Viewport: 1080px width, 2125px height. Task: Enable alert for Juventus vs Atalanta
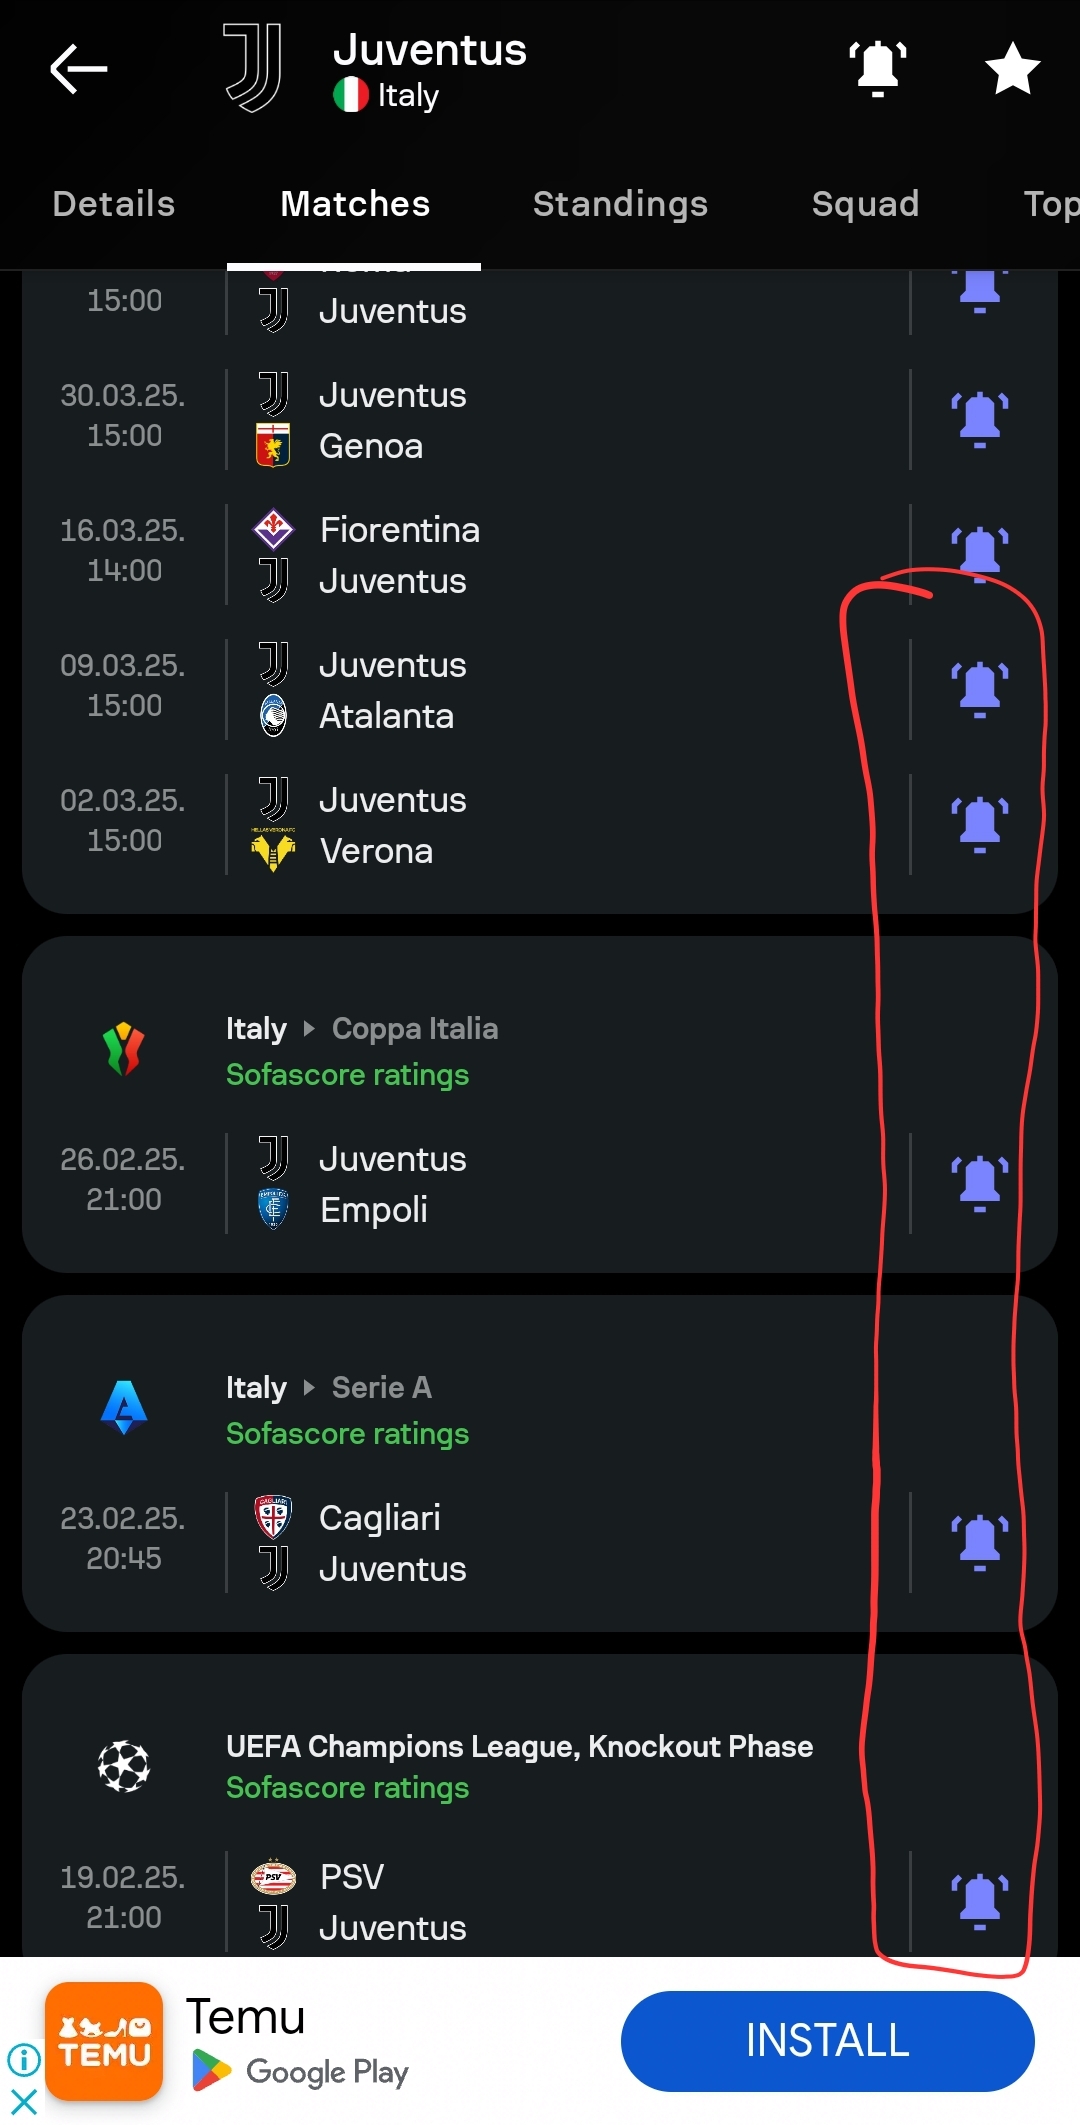pyautogui.click(x=979, y=689)
